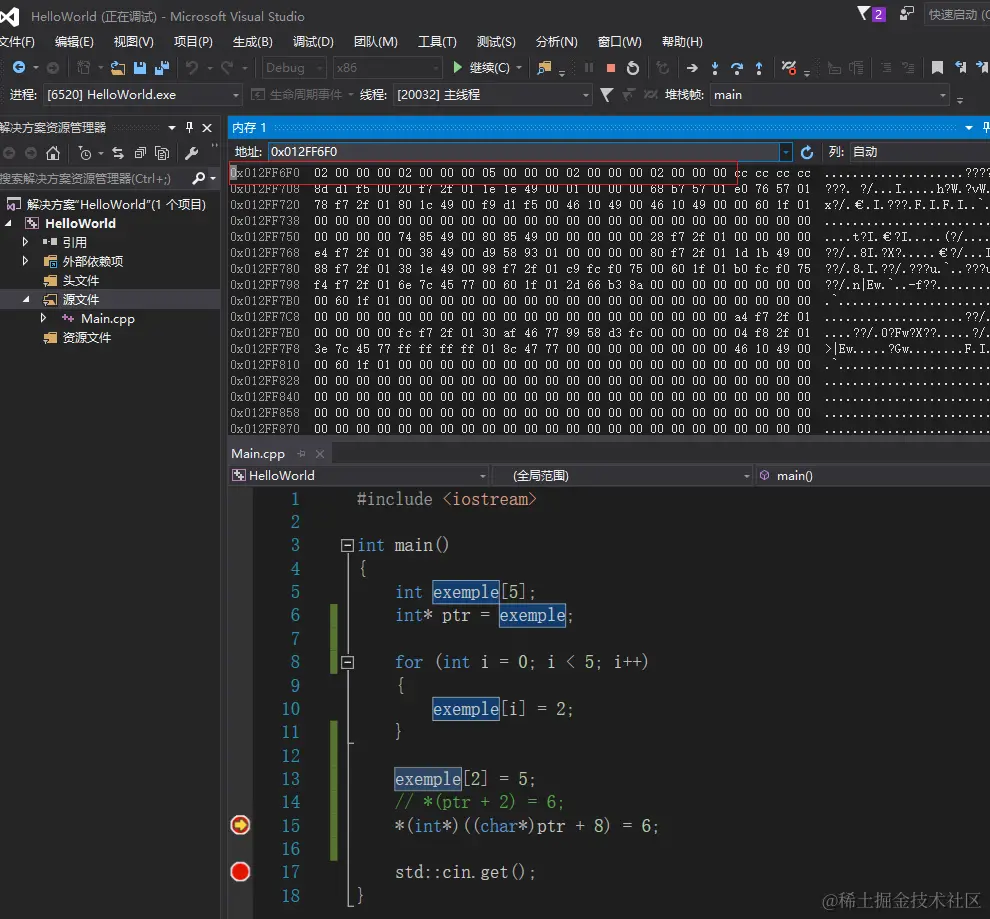Save the current file with the Save icon

tap(140, 68)
